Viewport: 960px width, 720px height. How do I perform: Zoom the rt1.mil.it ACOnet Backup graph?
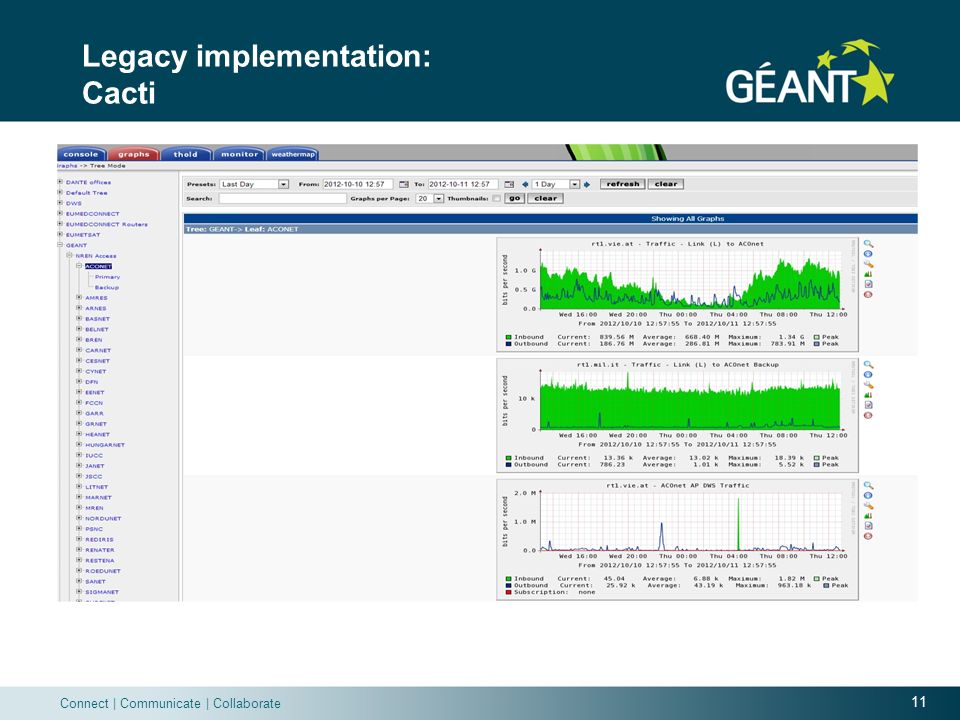pyautogui.click(x=868, y=365)
